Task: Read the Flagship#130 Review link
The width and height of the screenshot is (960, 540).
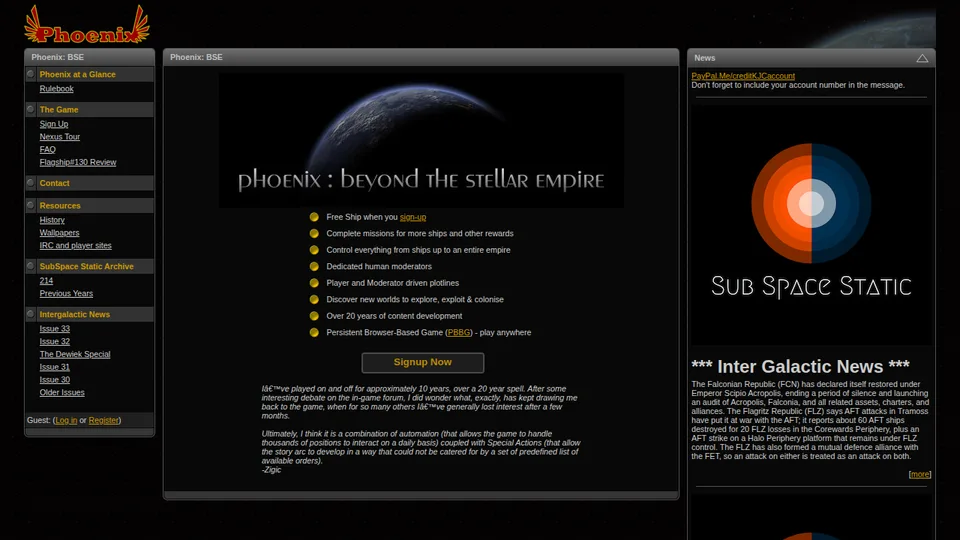Action: 78,162
